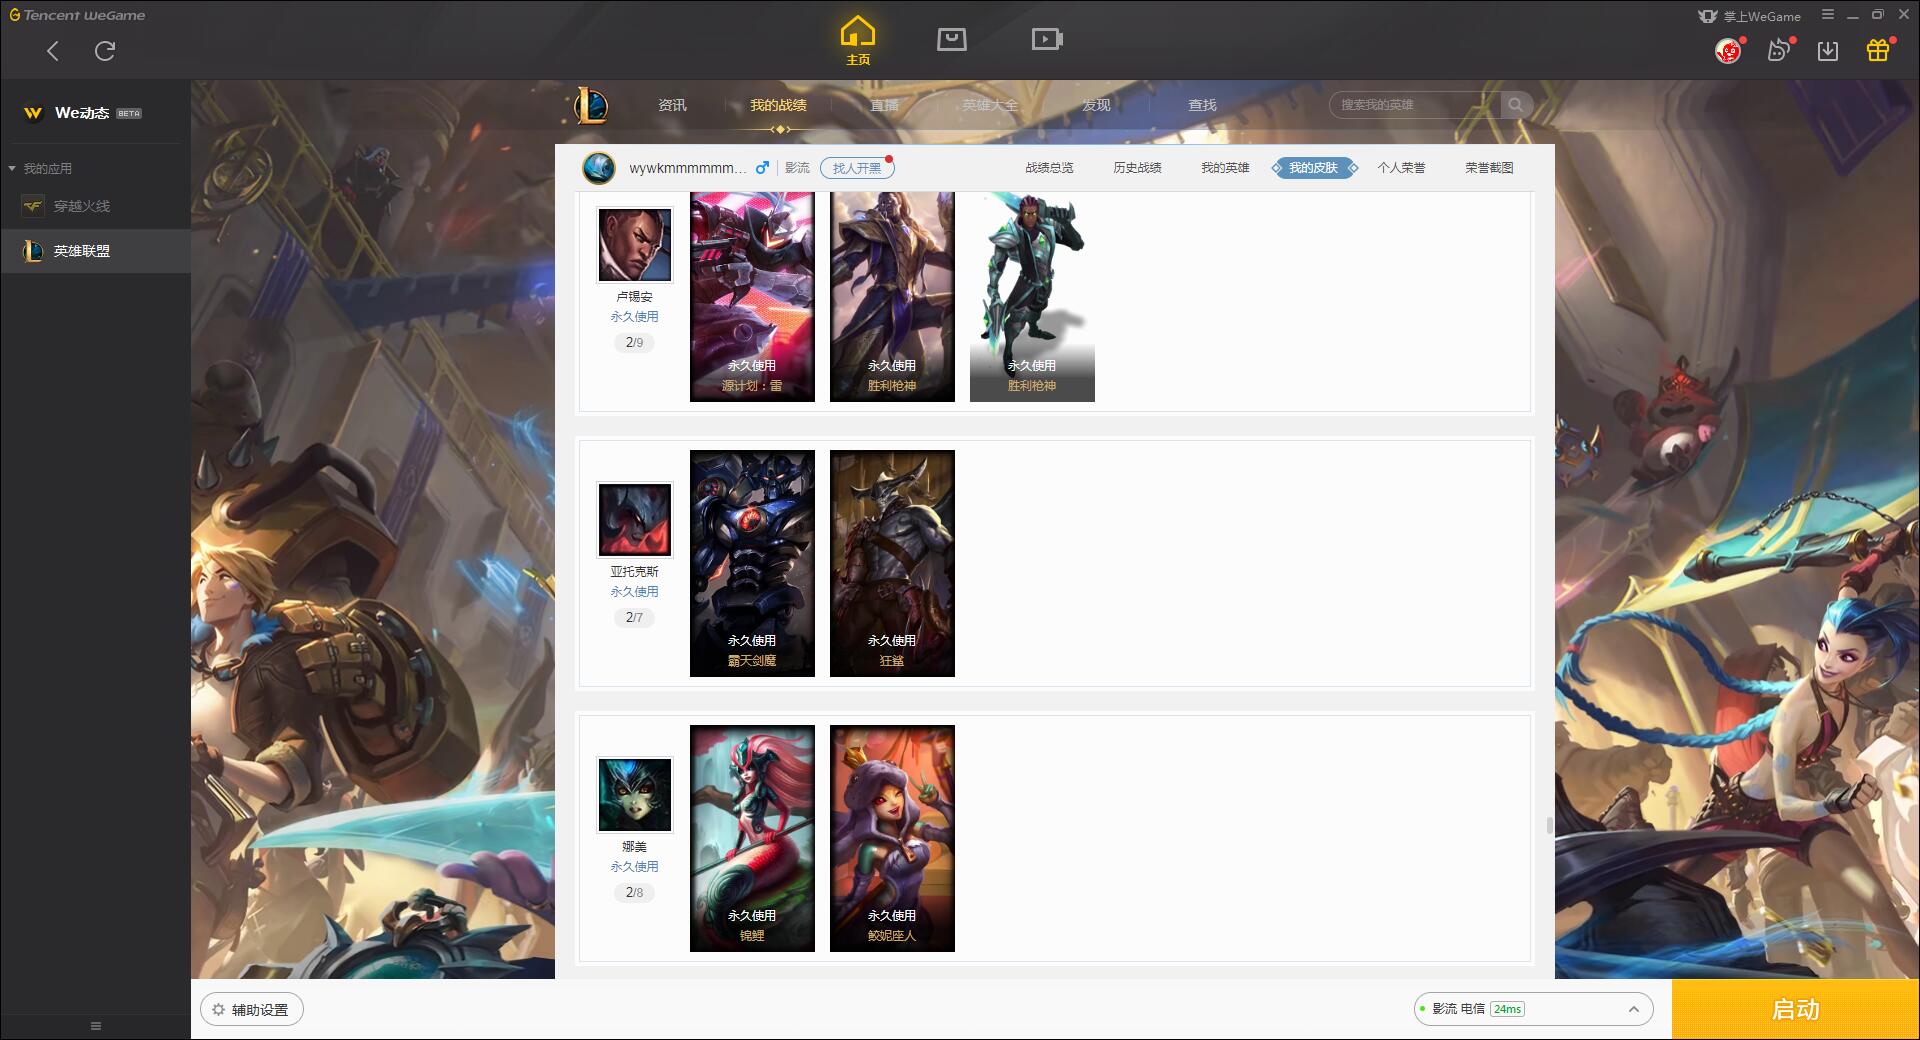
Task: Click the 娜美 champion portrait
Action: coord(635,795)
